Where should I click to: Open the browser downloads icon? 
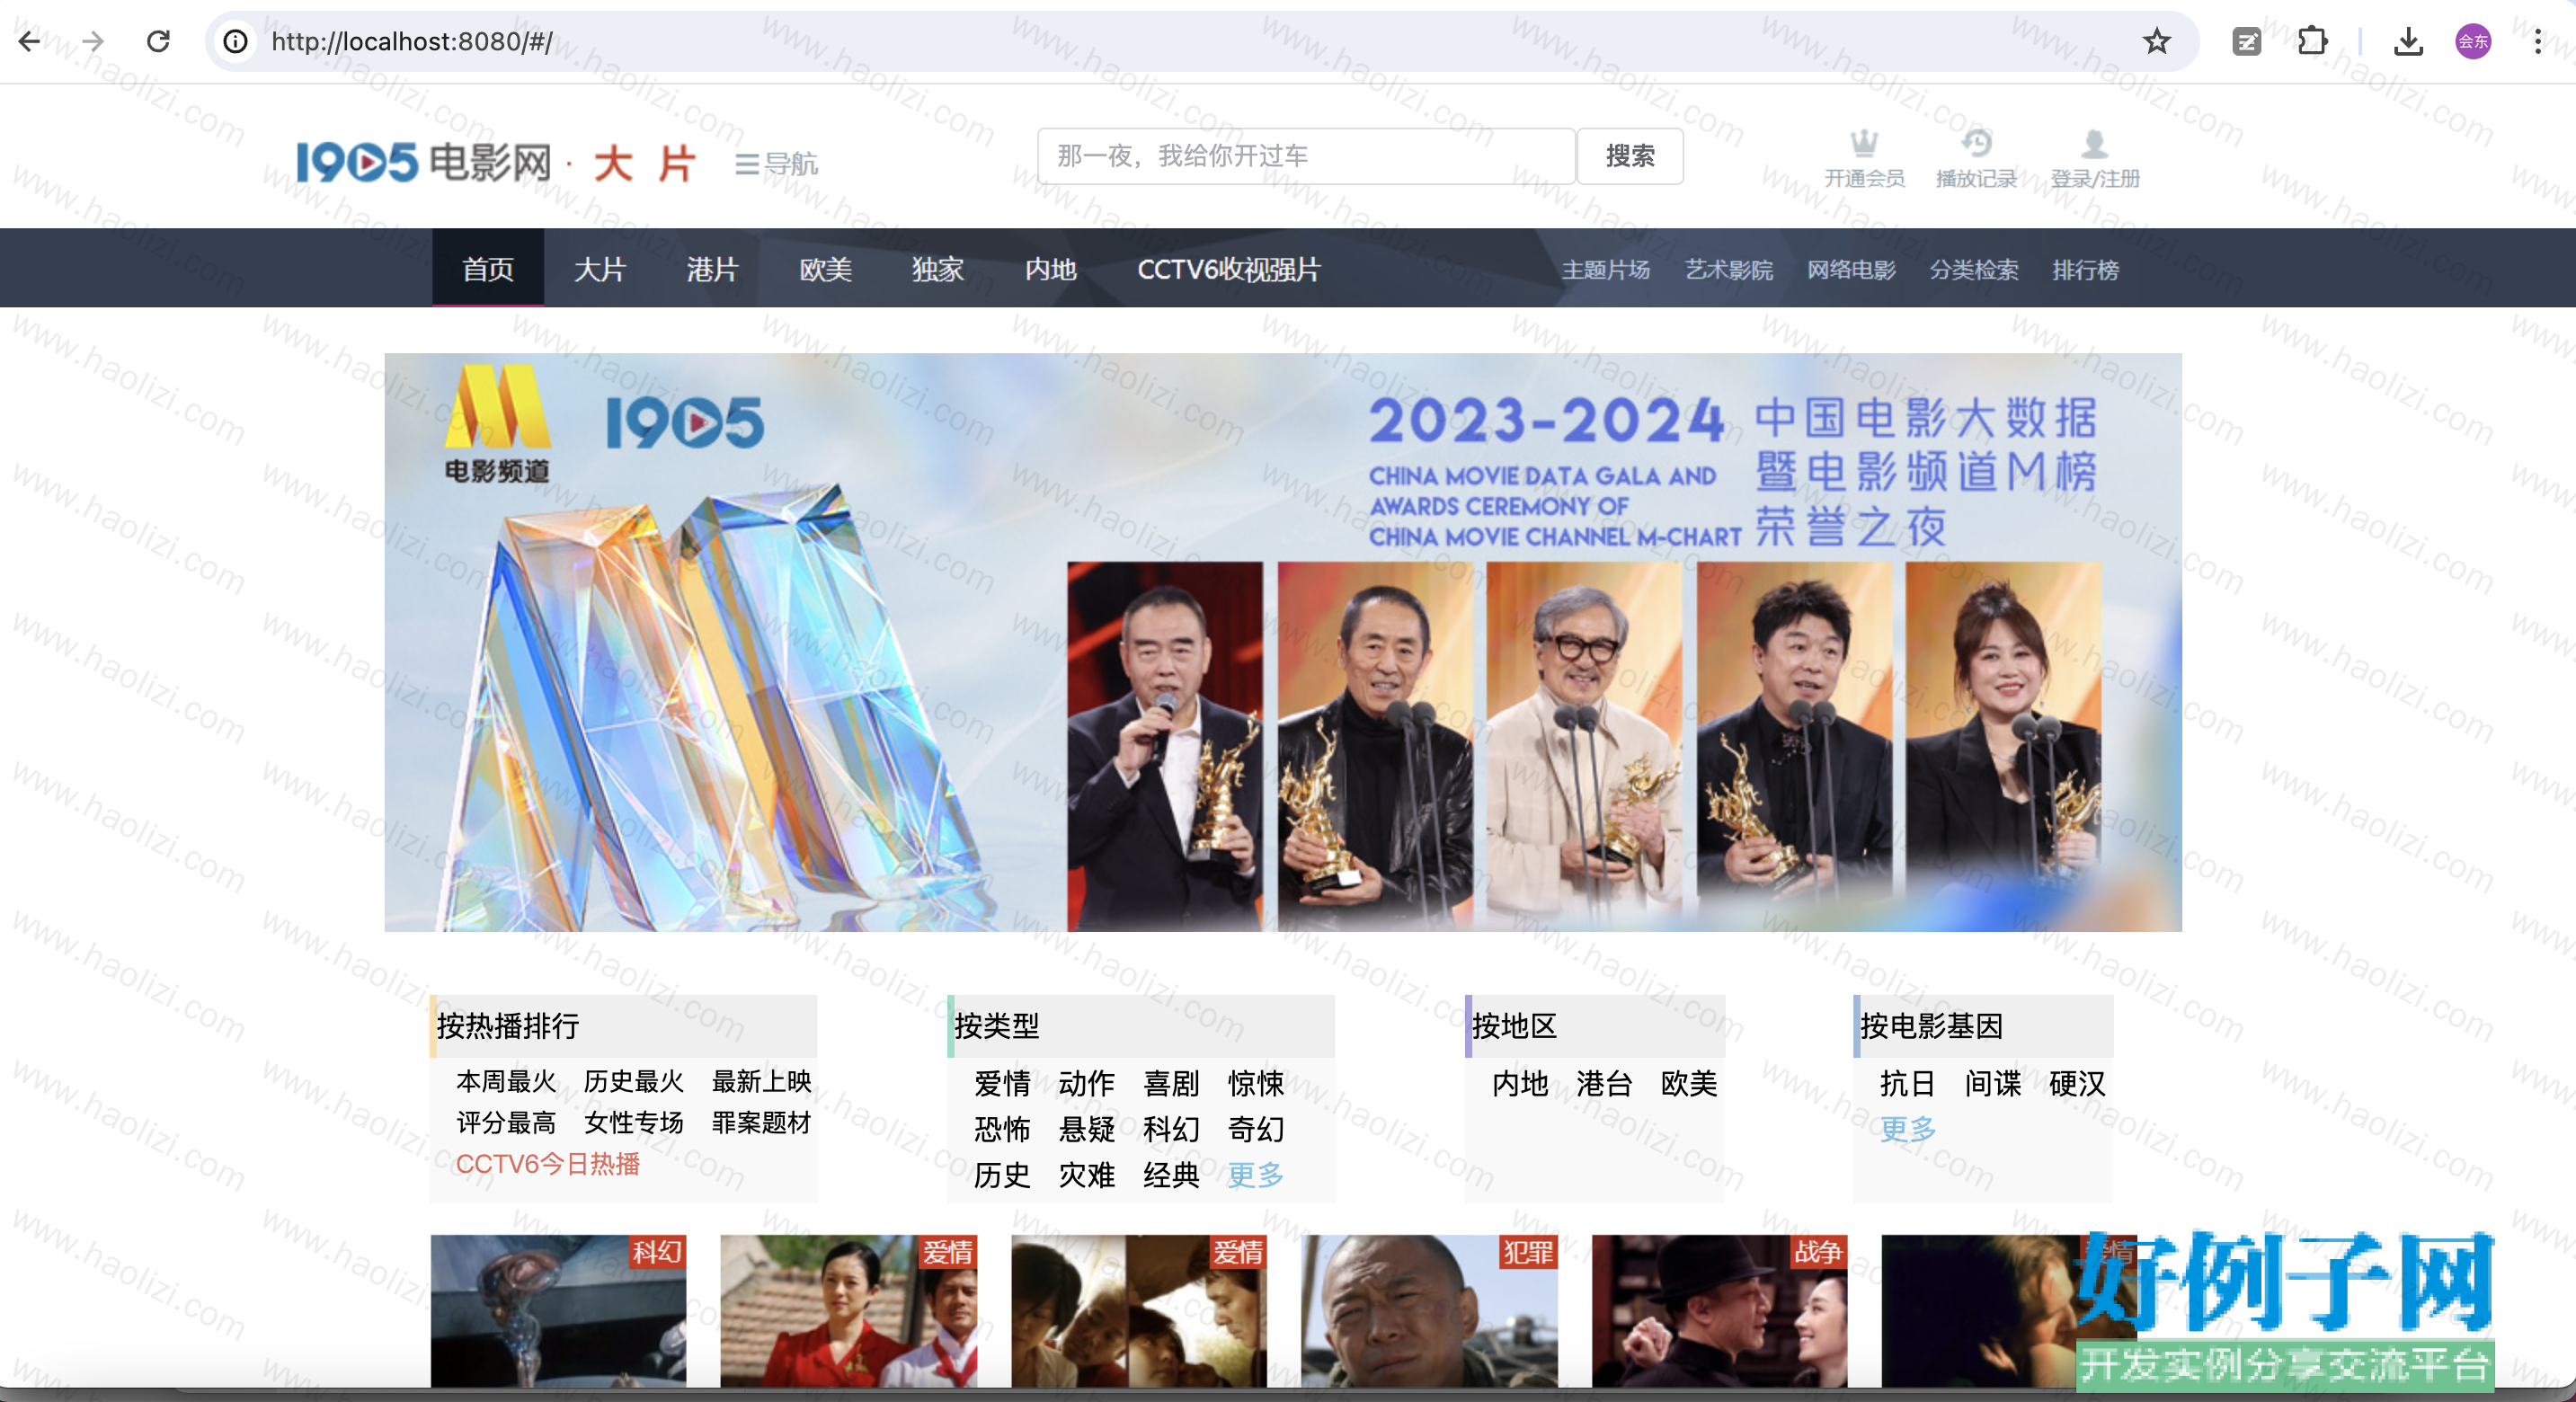(x=2408, y=41)
